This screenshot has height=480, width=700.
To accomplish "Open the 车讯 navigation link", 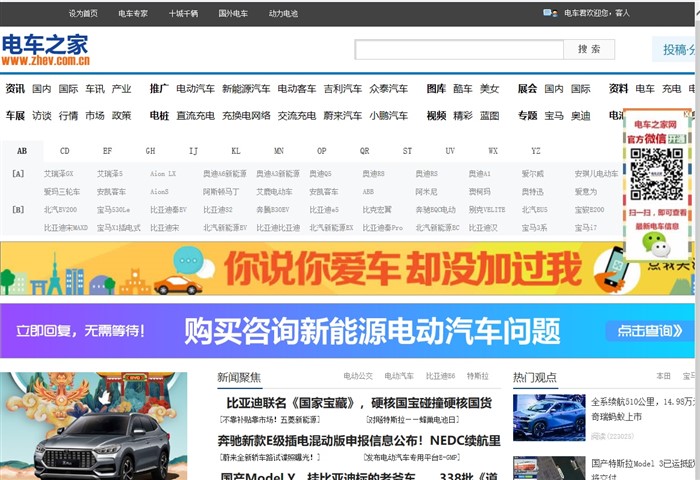I will (x=95, y=89).
